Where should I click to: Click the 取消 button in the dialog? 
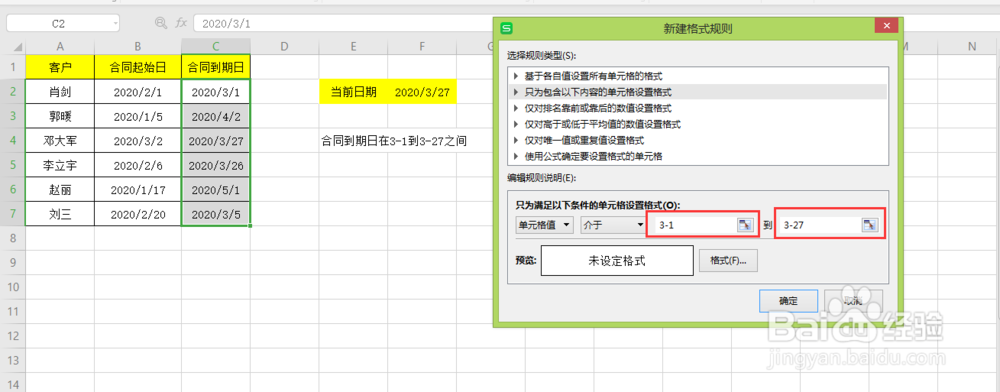pos(853,300)
